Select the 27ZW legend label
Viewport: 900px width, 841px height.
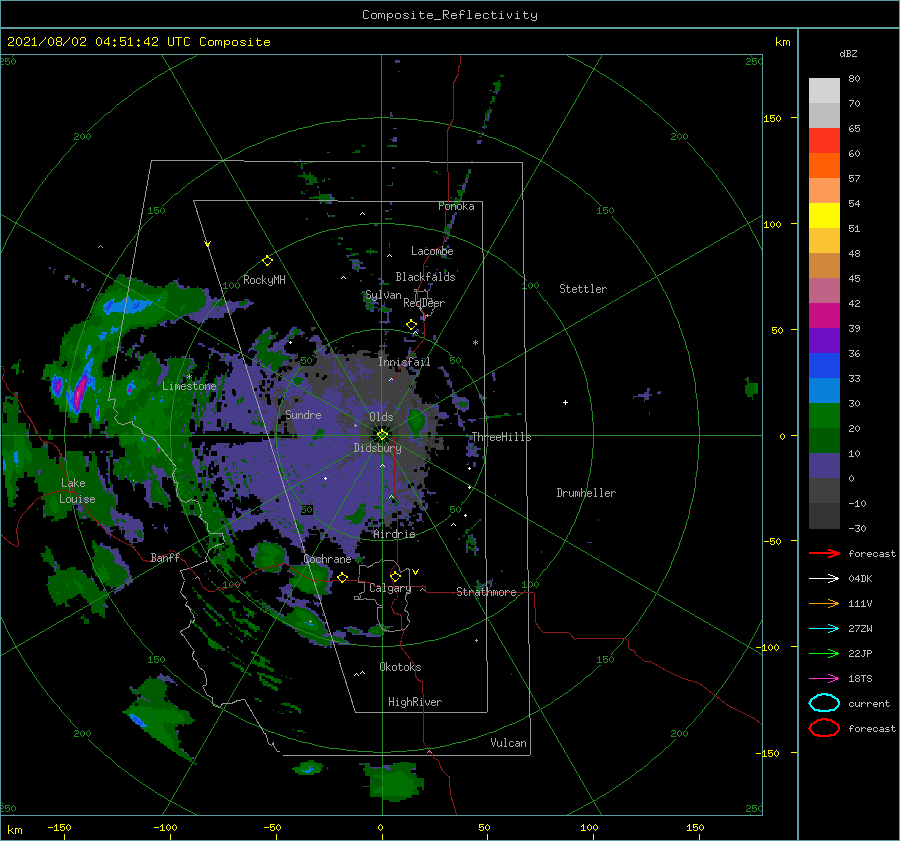click(x=860, y=629)
